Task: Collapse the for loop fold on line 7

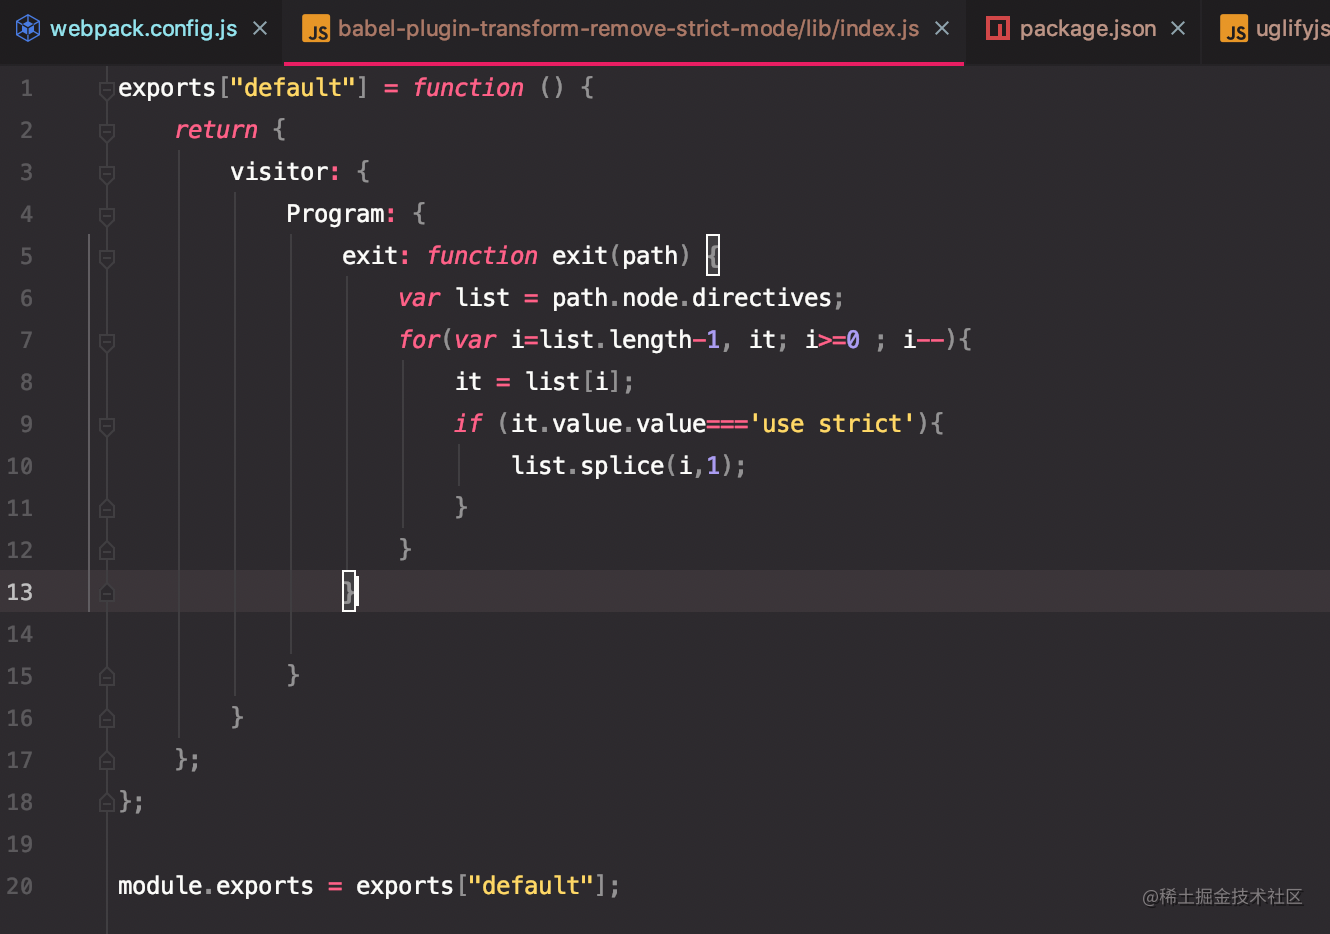Action: 106,340
